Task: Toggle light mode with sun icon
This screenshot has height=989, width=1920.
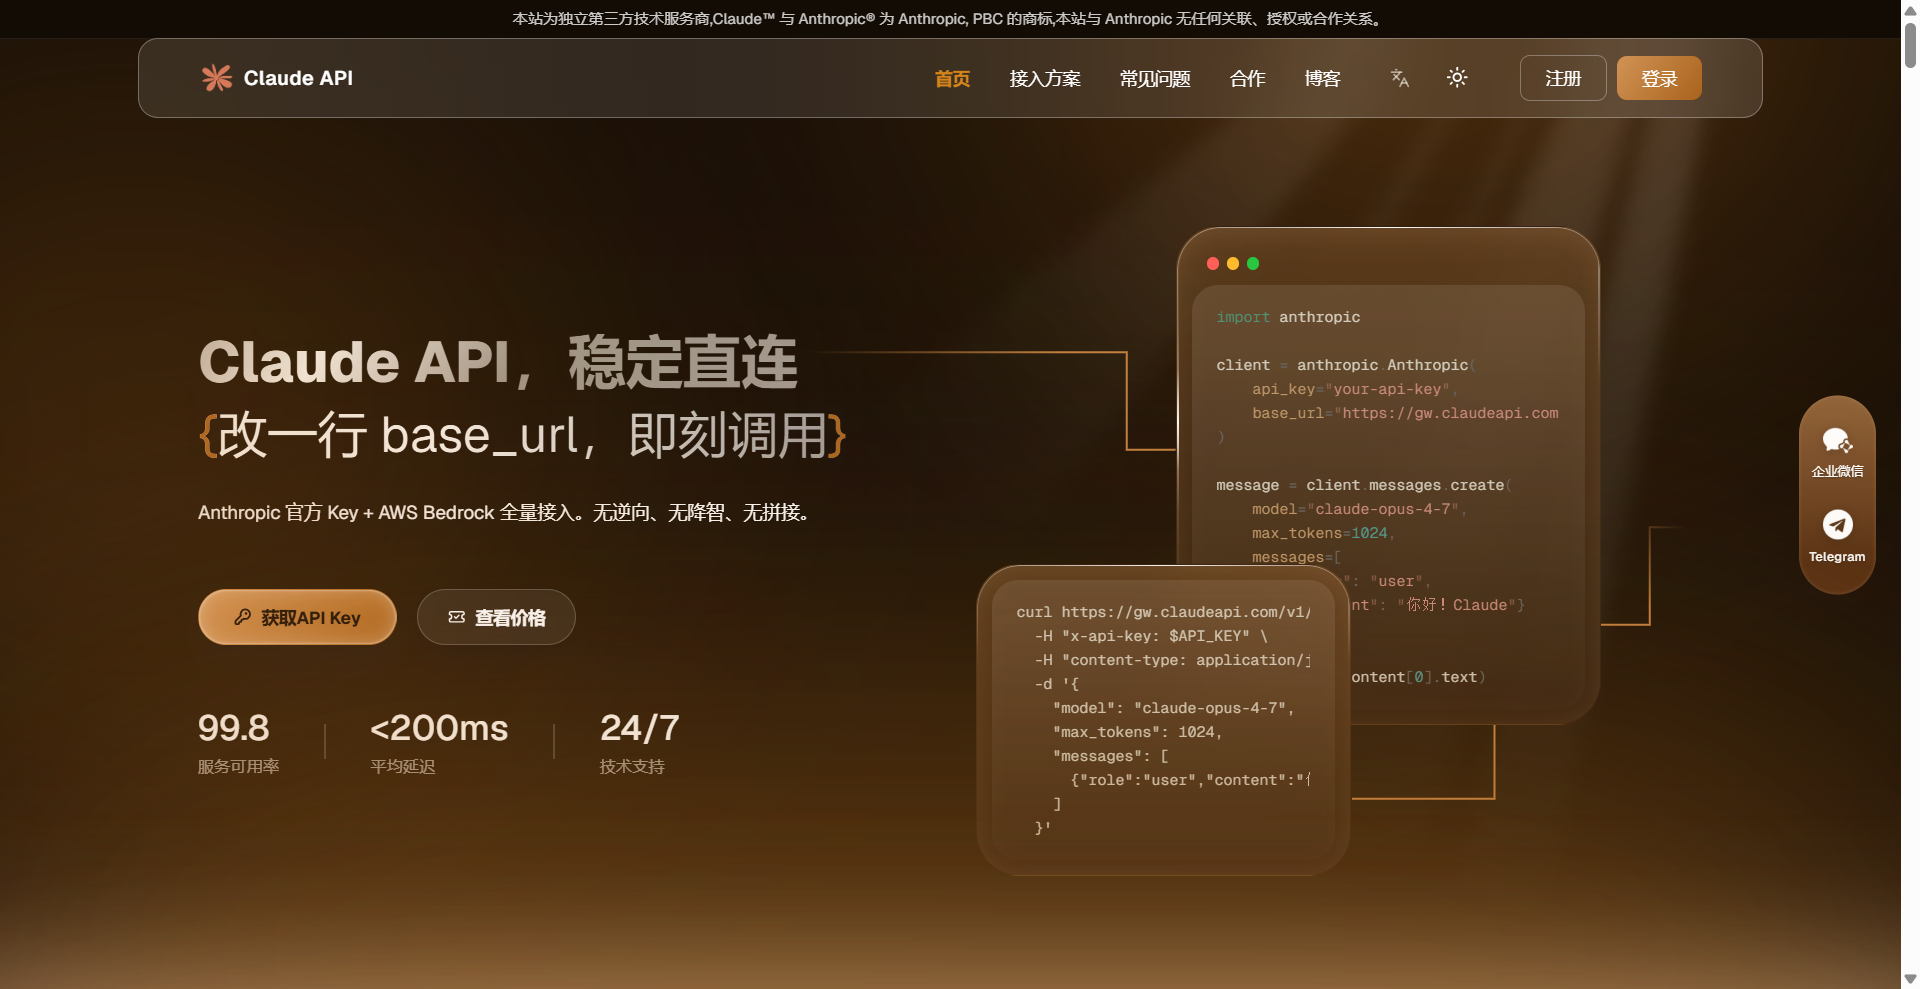Action: click(1457, 78)
